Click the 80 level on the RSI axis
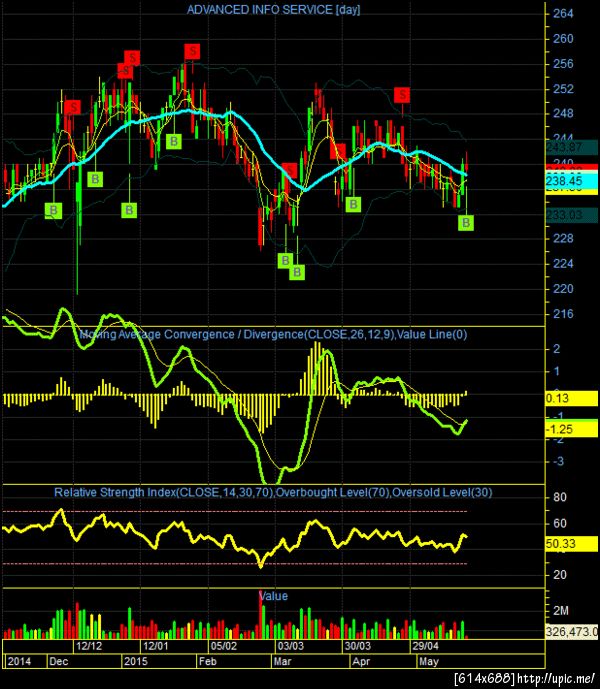This screenshot has width=600, height=689. 560,497
